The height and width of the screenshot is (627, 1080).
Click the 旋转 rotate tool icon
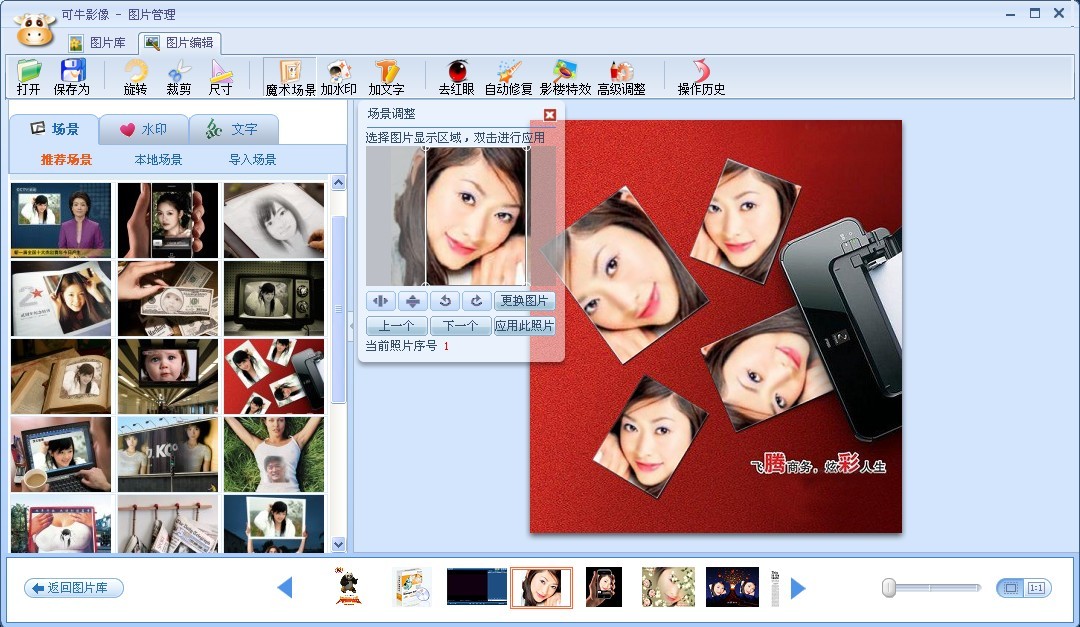[135, 77]
